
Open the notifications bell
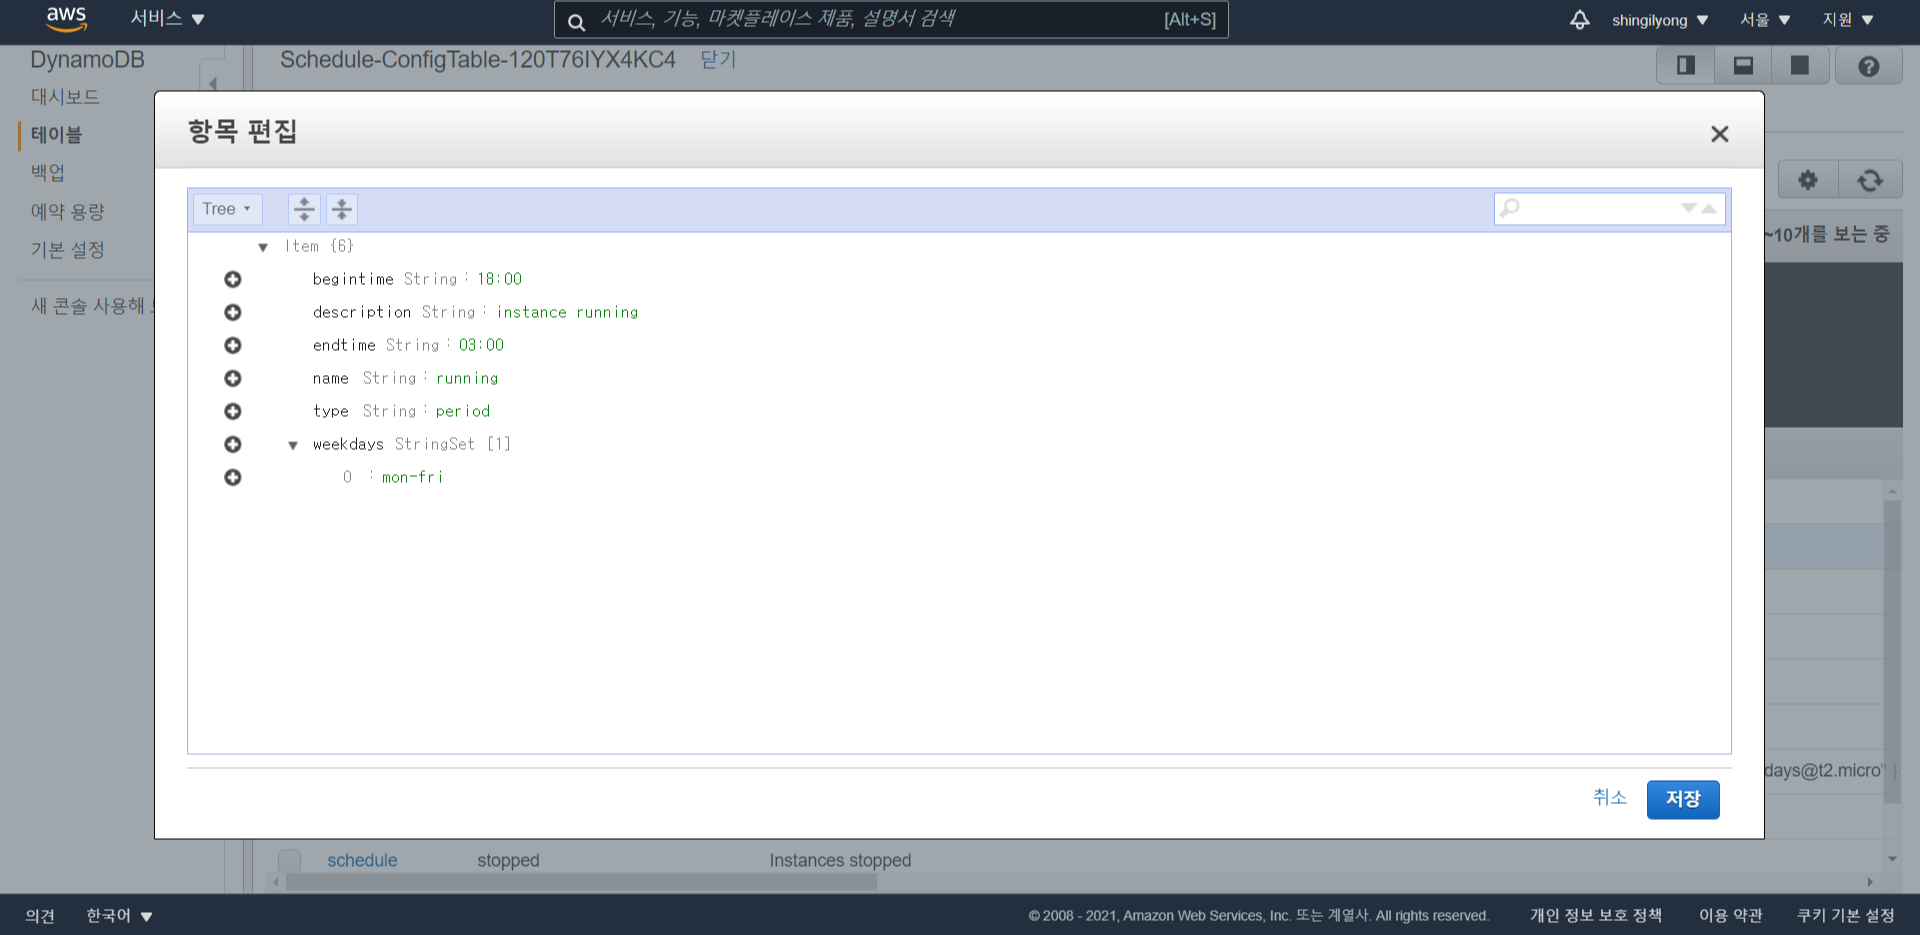pos(1579,20)
